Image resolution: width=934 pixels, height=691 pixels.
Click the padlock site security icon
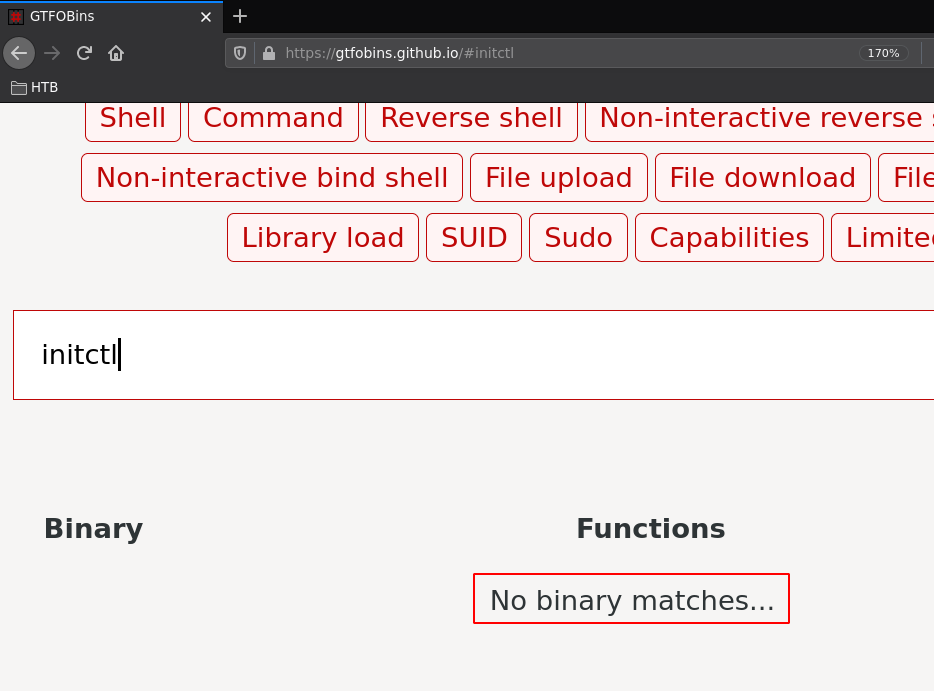(x=268, y=53)
